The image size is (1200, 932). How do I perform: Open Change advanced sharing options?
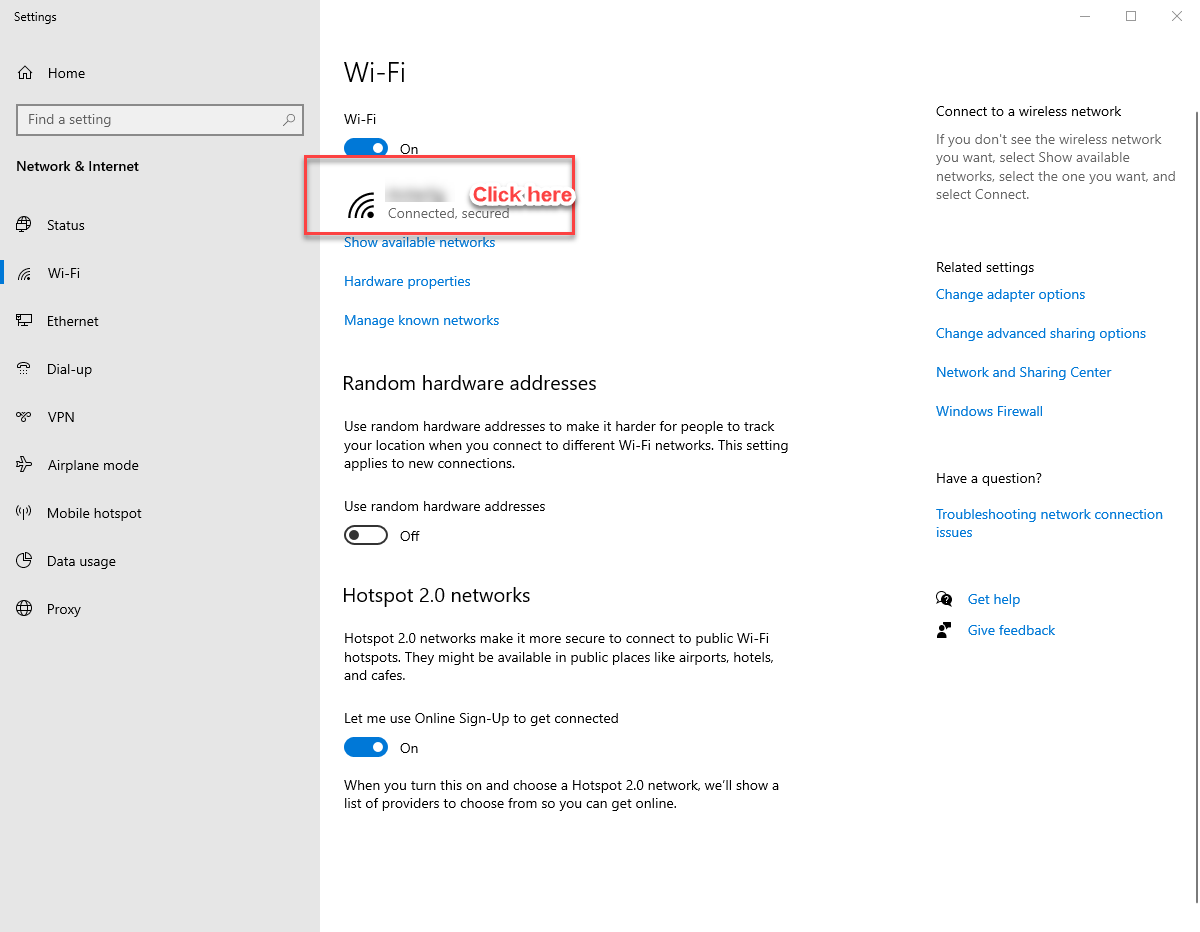[1041, 333]
